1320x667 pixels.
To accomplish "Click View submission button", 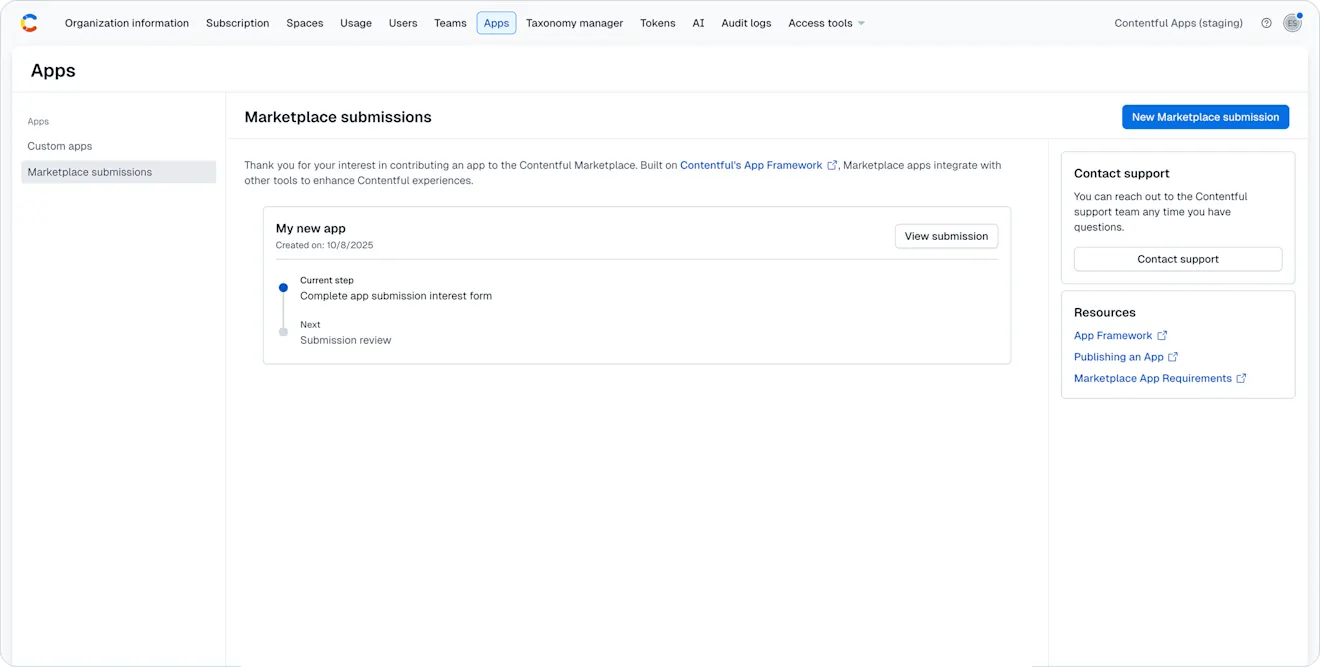I will click(x=946, y=236).
